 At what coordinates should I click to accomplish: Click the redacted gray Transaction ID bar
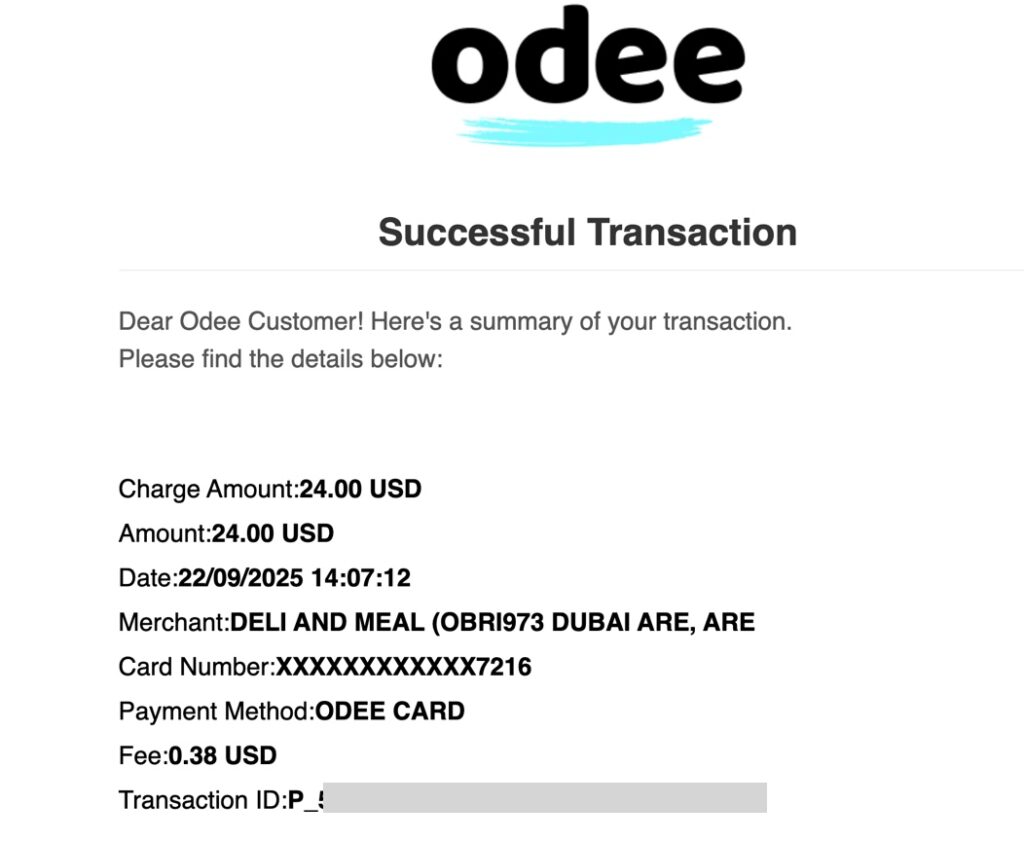tap(545, 798)
